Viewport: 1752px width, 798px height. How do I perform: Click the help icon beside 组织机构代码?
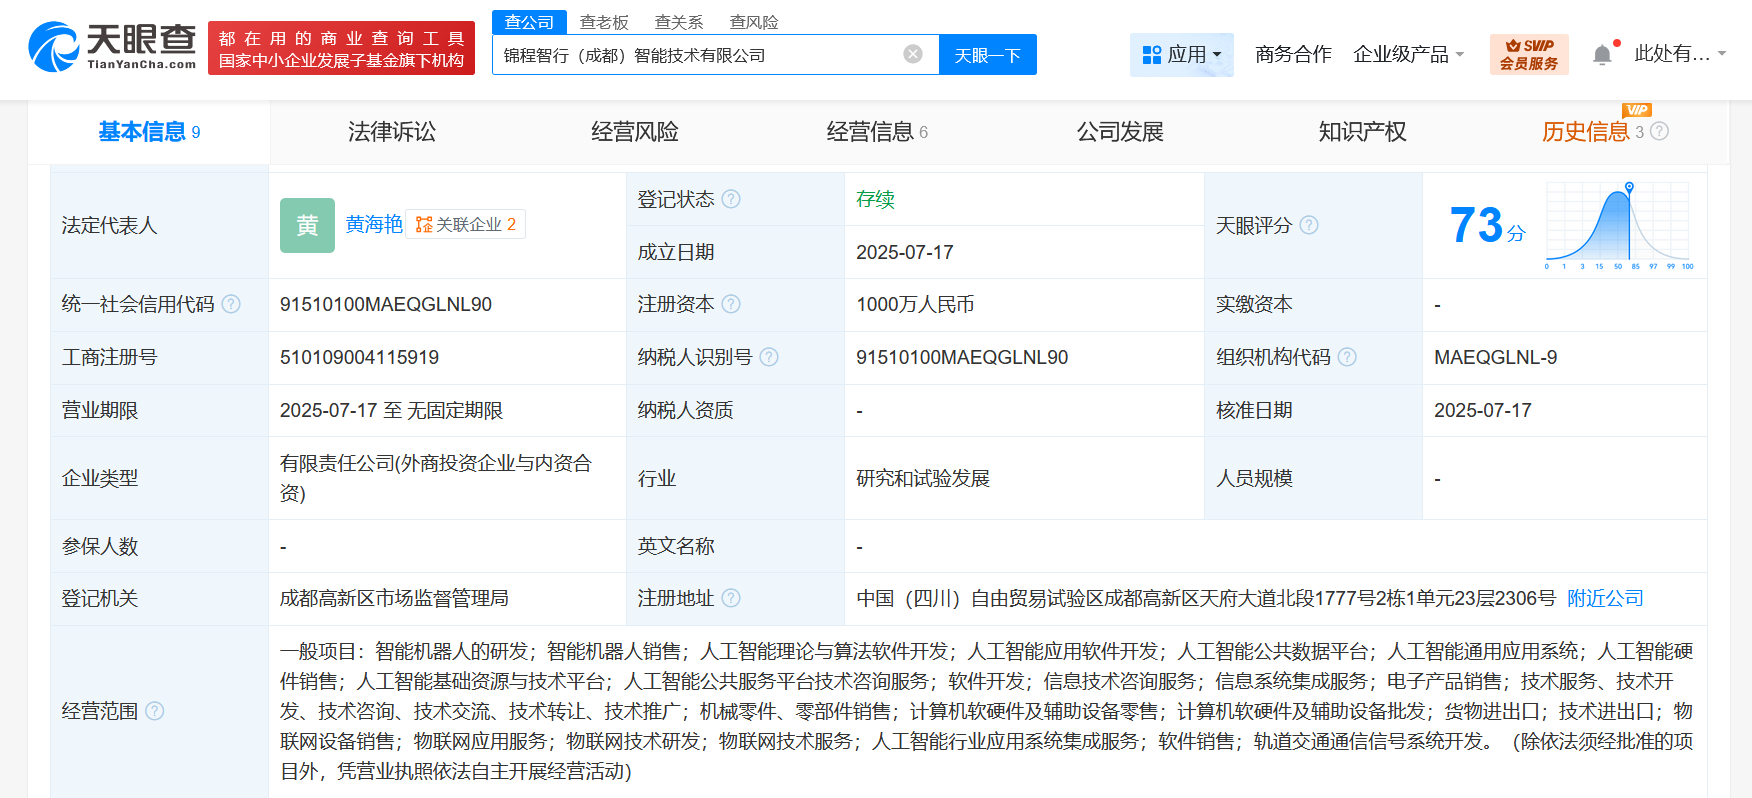click(1347, 357)
